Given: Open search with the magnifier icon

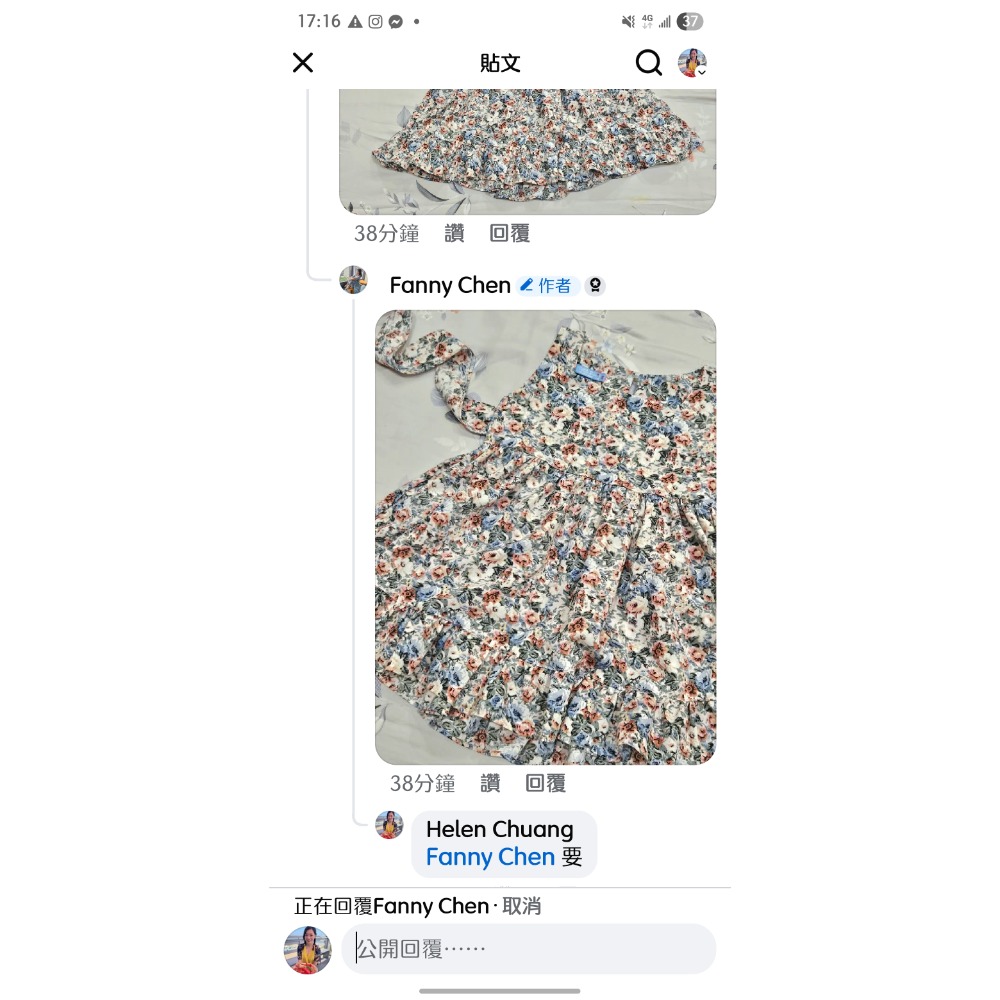Looking at the screenshot, I should click(x=649, y=62).
